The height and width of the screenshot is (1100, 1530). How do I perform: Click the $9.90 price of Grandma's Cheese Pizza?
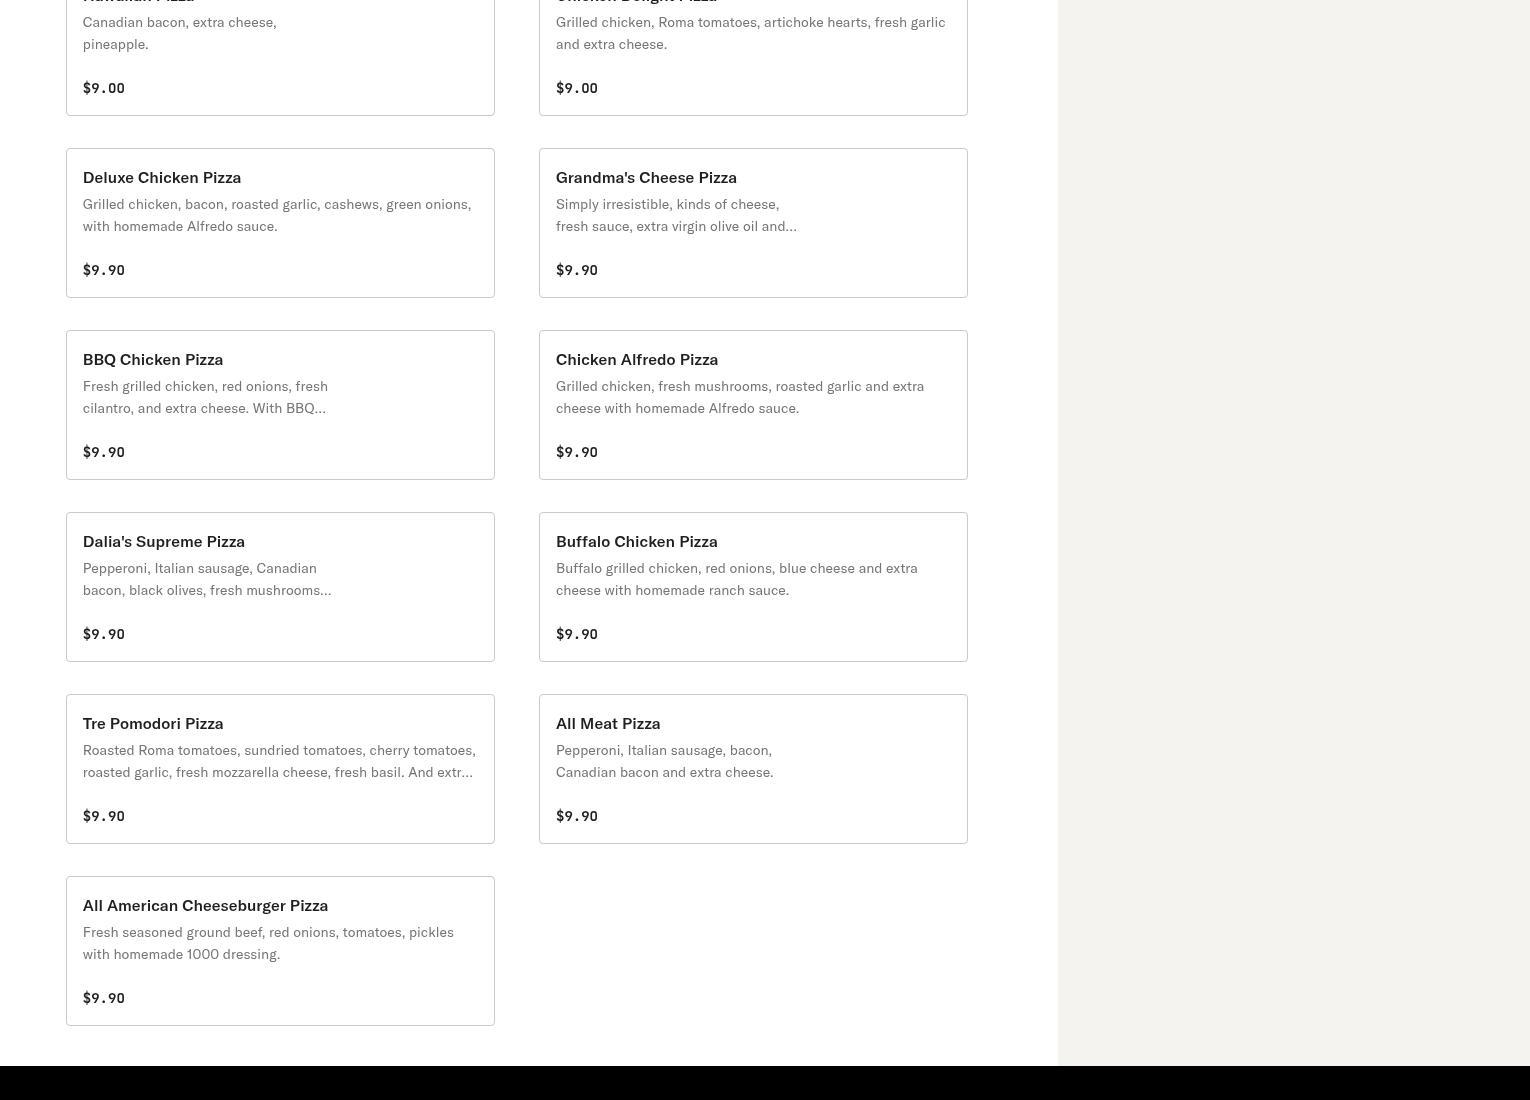coord(577,270)
